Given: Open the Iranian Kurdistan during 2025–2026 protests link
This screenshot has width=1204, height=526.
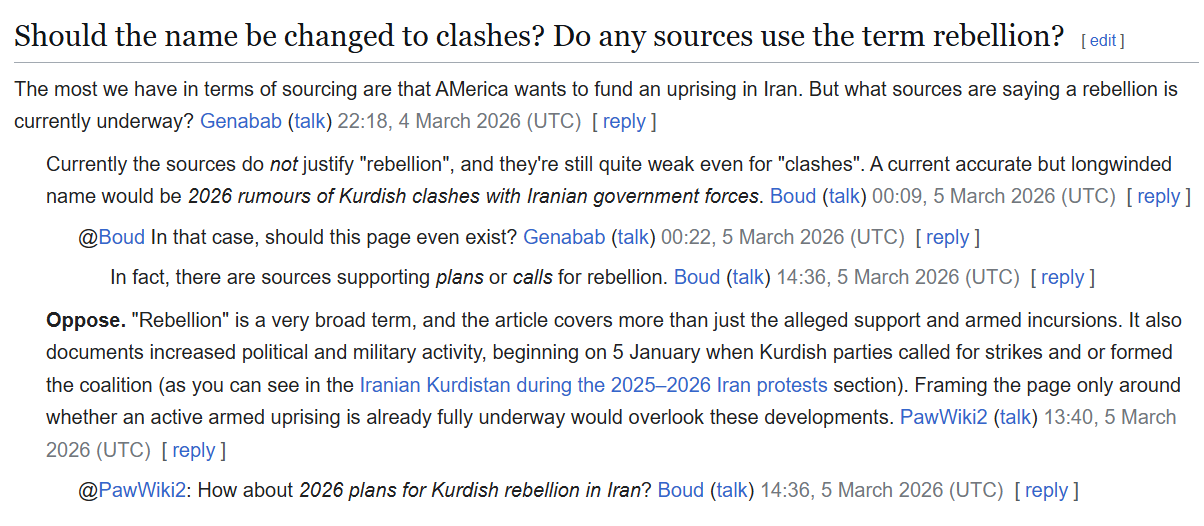Looking at the screenshot, I should pos(593,385).
